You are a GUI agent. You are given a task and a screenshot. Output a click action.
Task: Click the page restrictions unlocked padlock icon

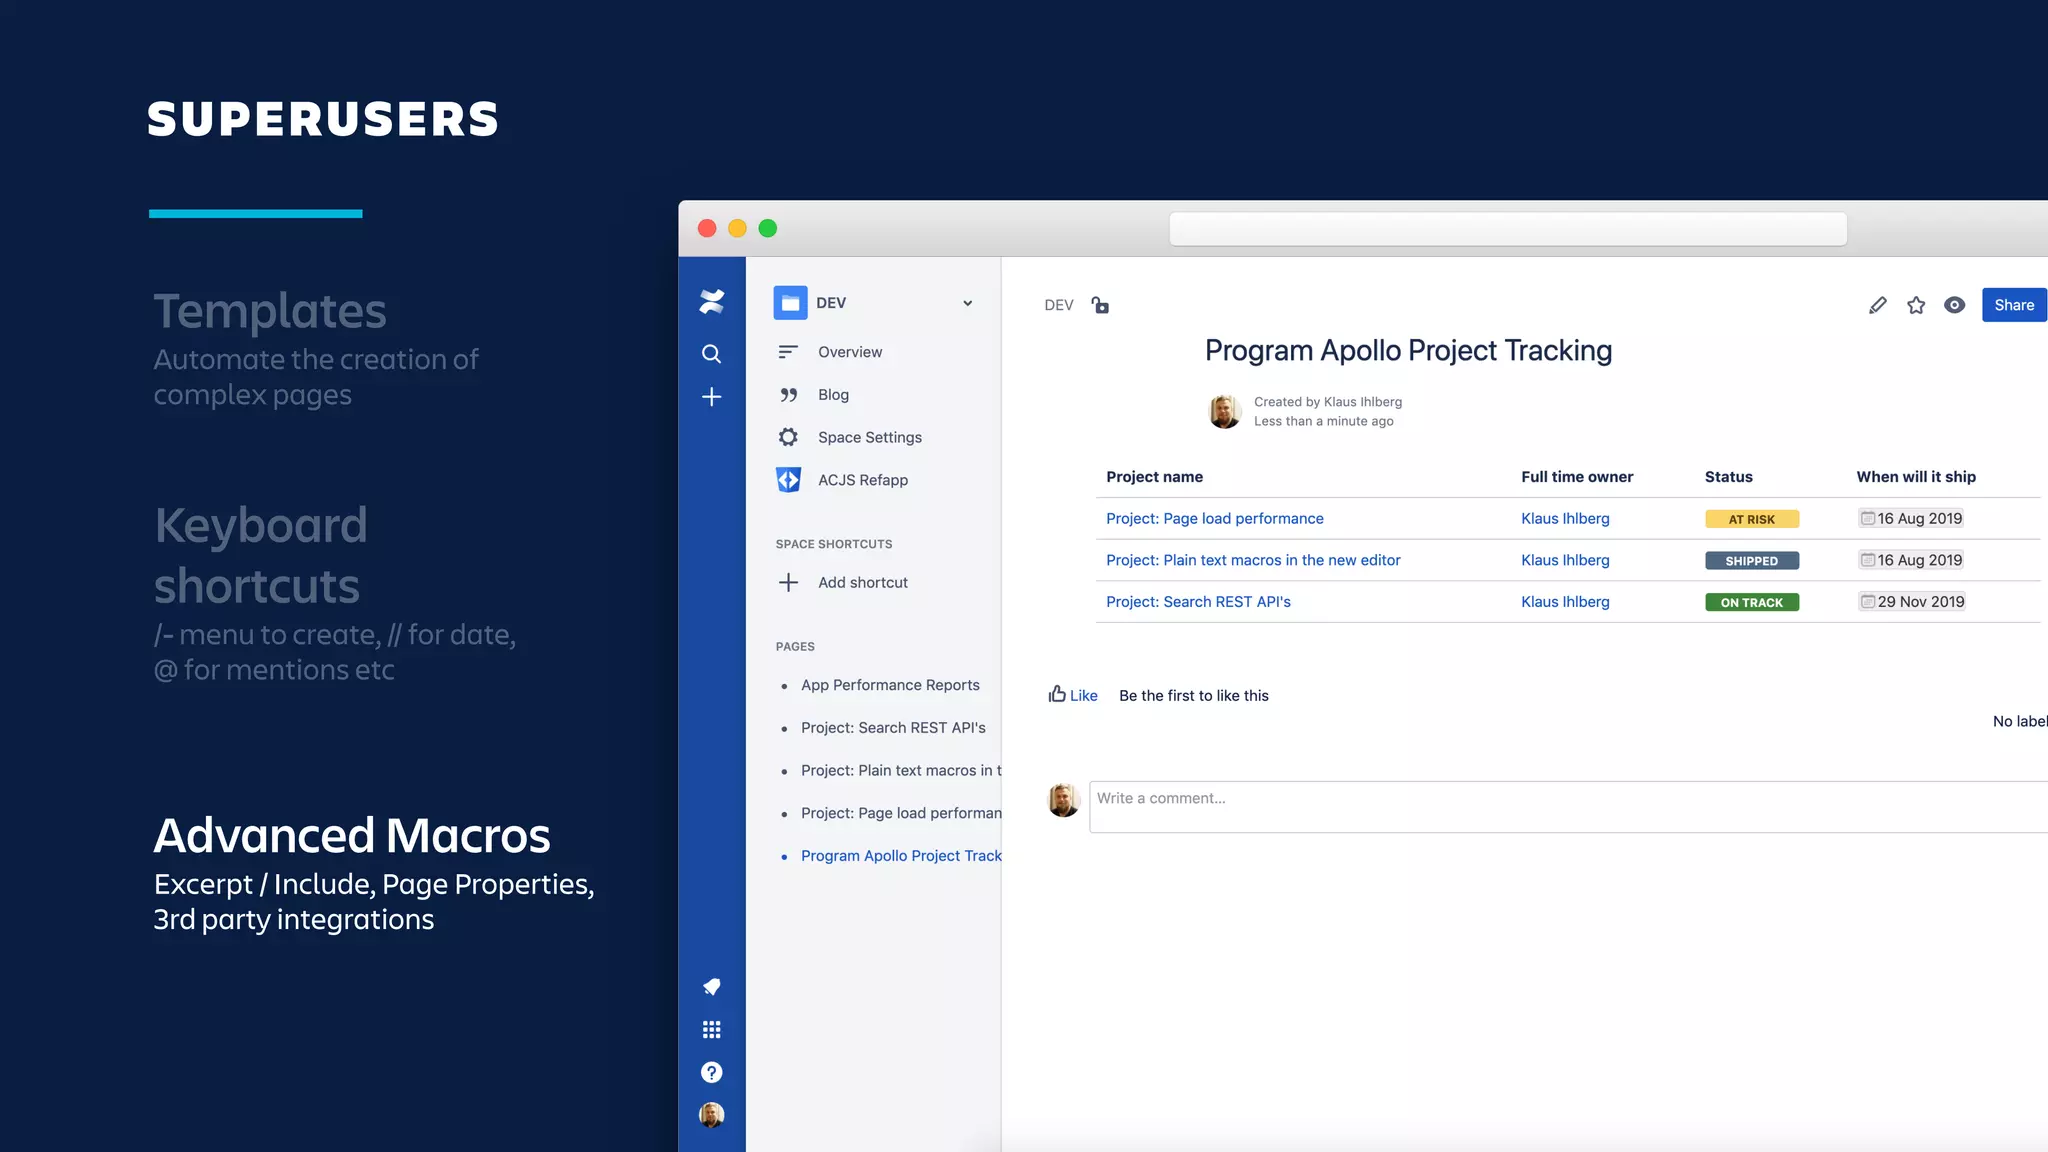click(1100, 305)
